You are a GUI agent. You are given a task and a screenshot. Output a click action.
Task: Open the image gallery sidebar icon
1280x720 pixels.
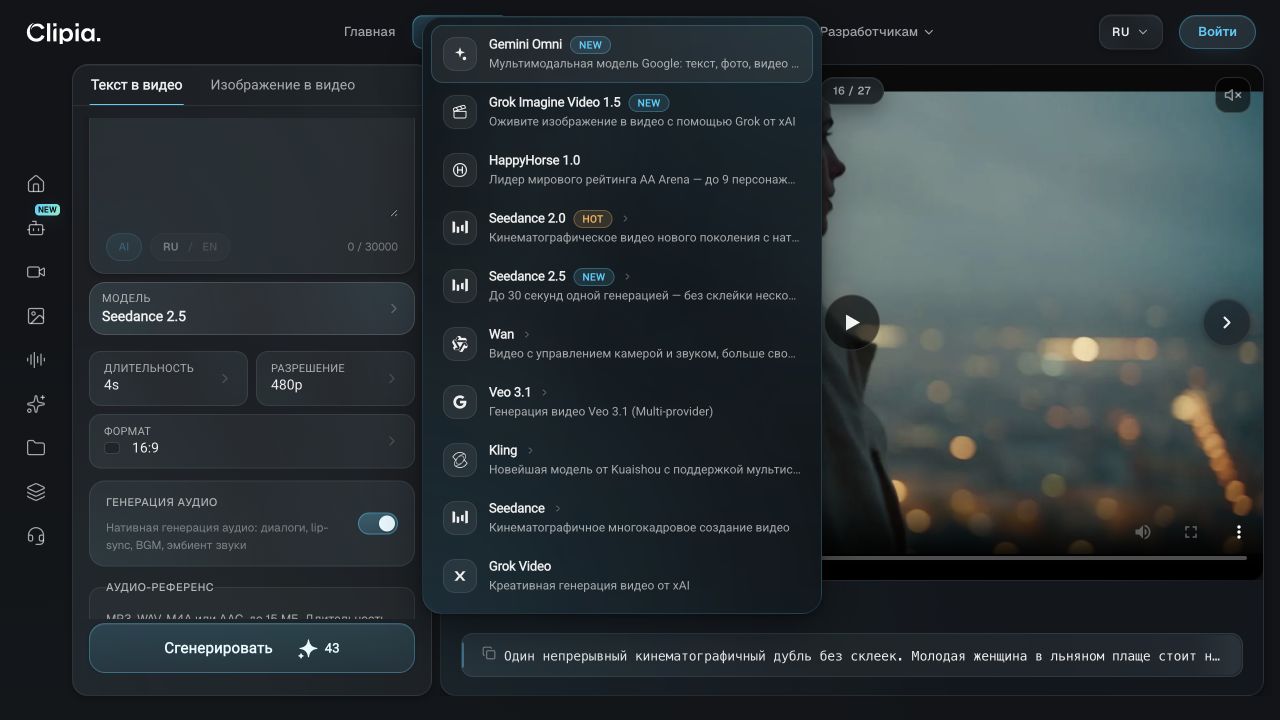36,316
